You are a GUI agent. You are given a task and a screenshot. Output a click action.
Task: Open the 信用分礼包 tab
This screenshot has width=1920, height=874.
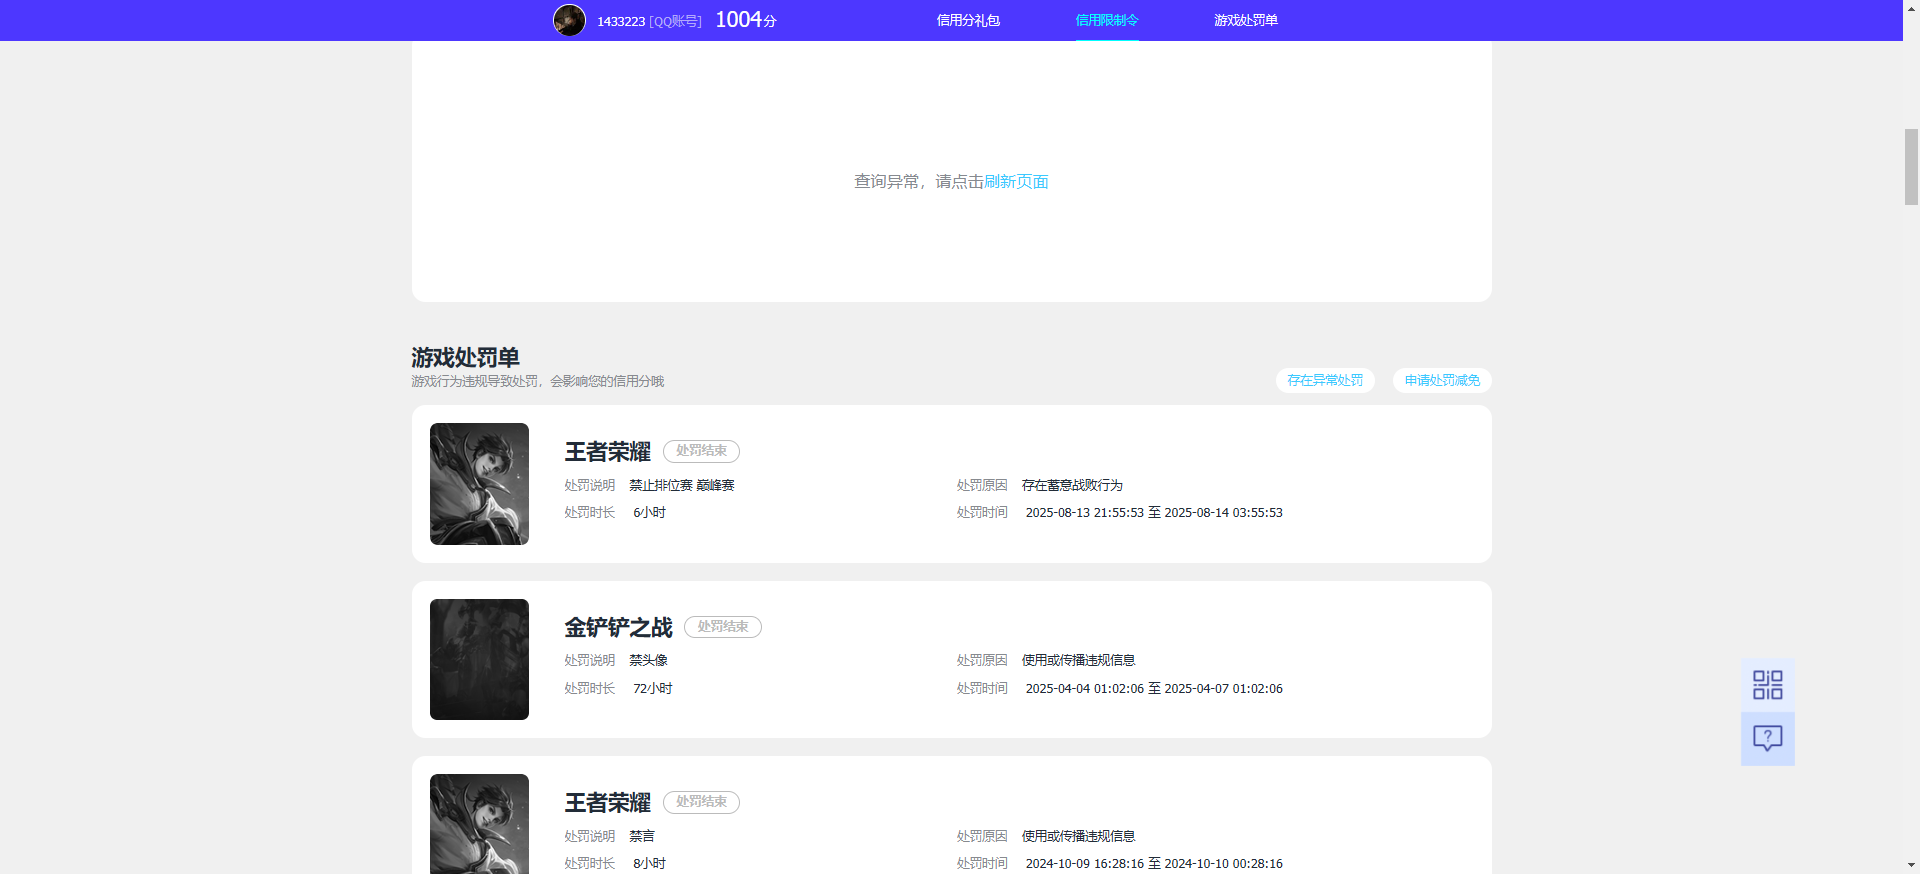tap(968, 20)
